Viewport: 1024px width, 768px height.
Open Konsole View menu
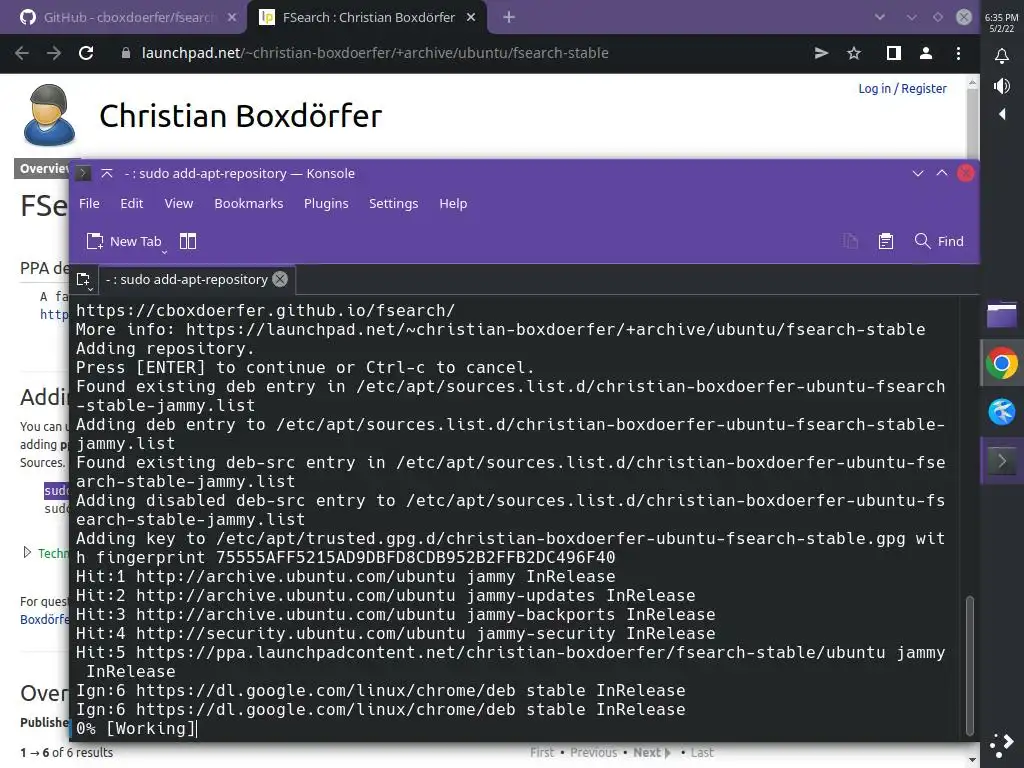coord(178,203)
